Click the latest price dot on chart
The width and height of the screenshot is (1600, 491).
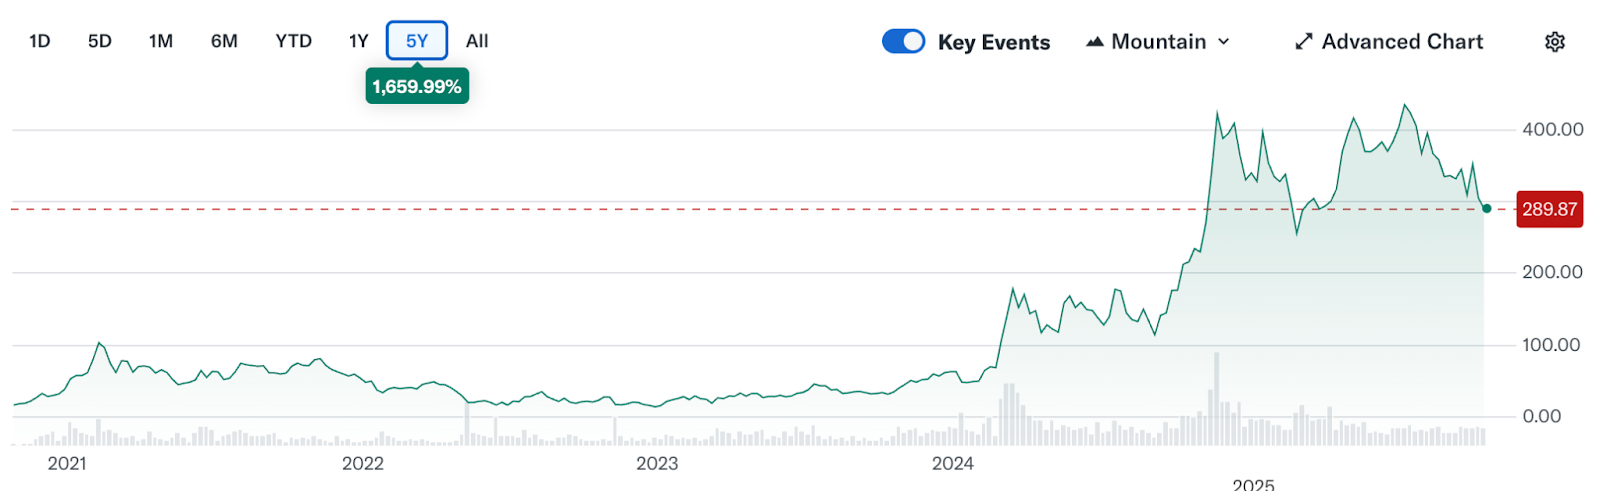click(1486, 209)
